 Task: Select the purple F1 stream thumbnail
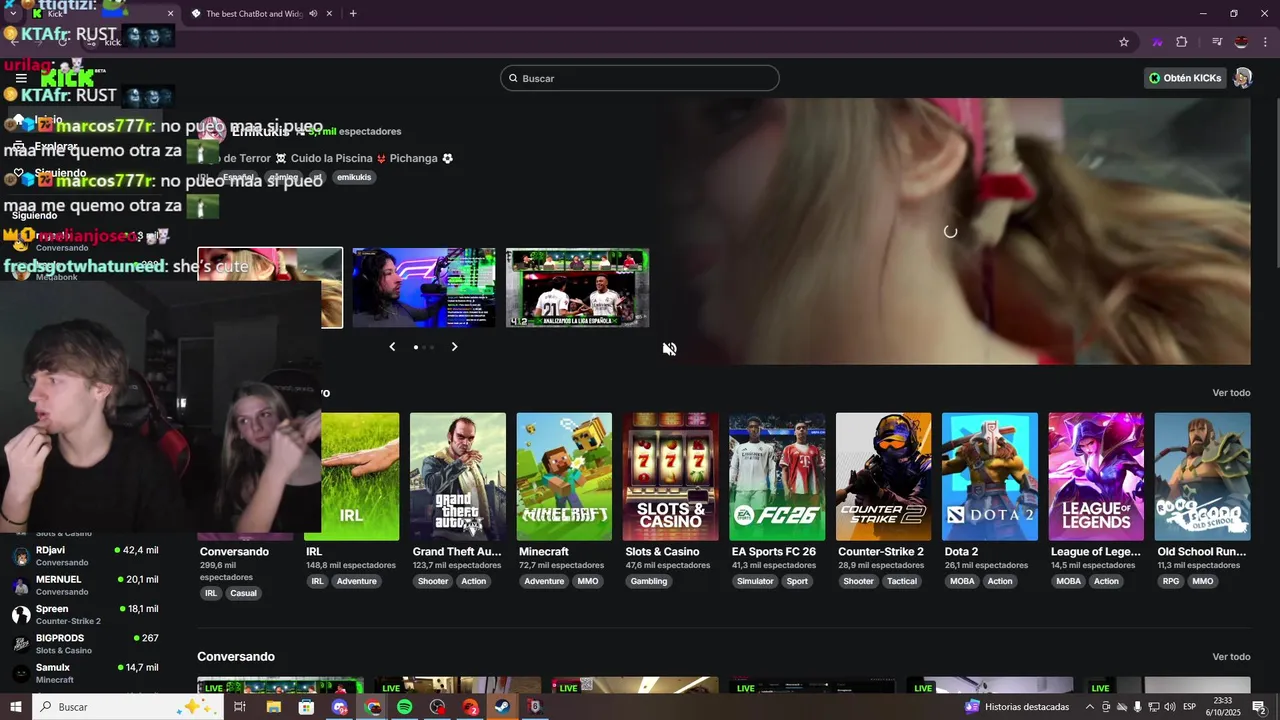pyautogui.click(x=424, y=287)
